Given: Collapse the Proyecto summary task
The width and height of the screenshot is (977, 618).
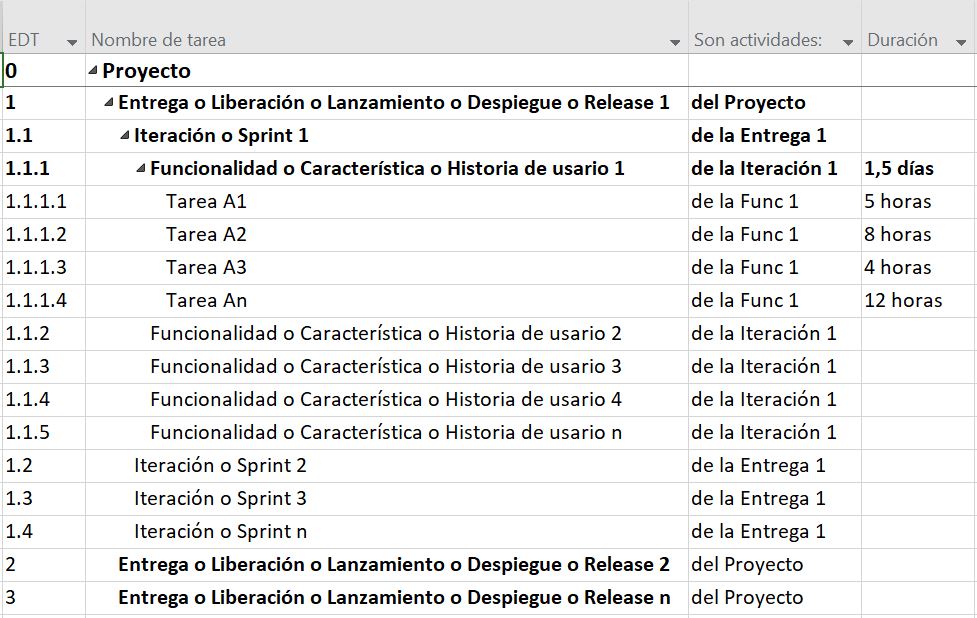Looking at the screenshot, I should tap(94, 71).
